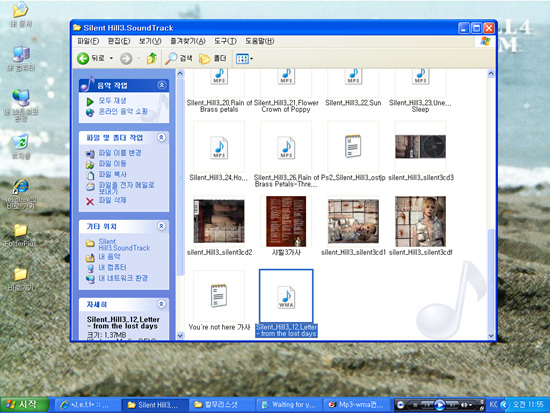Select the Silent_Hill3_23.Une... Sleep file

420,91
